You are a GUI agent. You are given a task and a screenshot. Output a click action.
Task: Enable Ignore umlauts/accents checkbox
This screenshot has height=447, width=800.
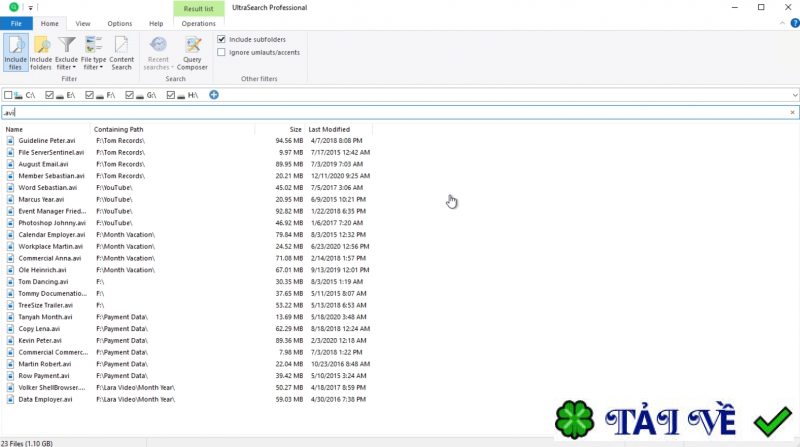pos(221,52)
